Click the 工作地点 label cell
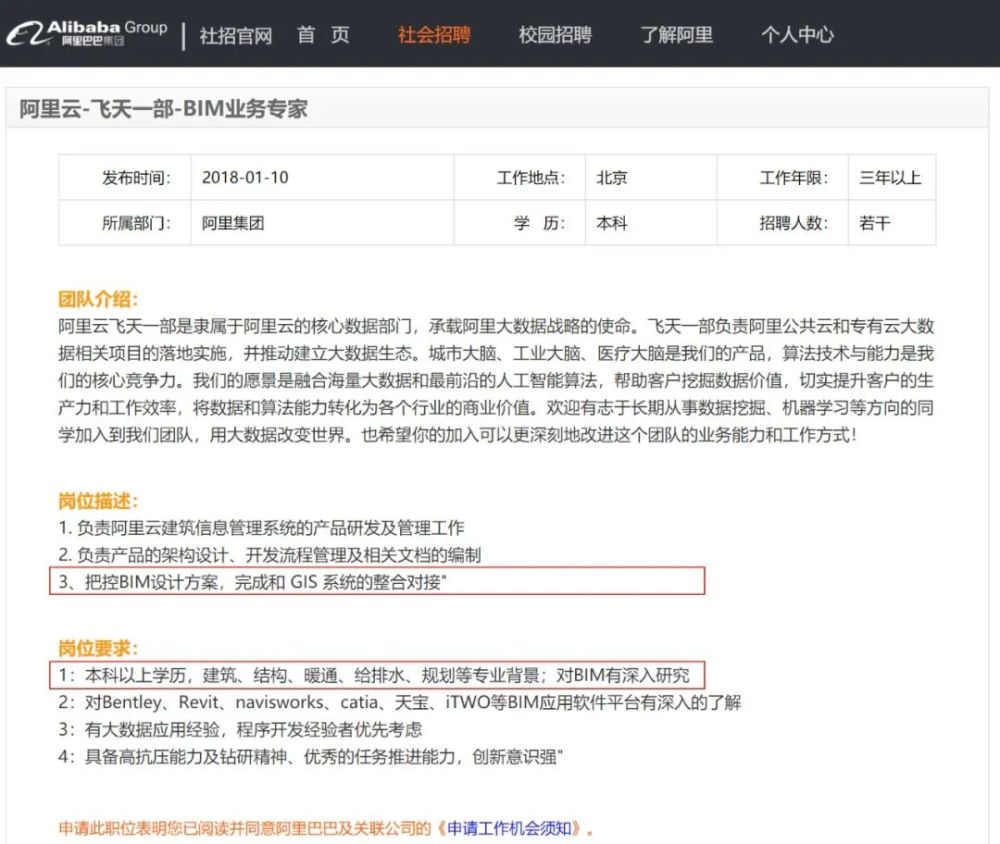 tap(520, 177)
